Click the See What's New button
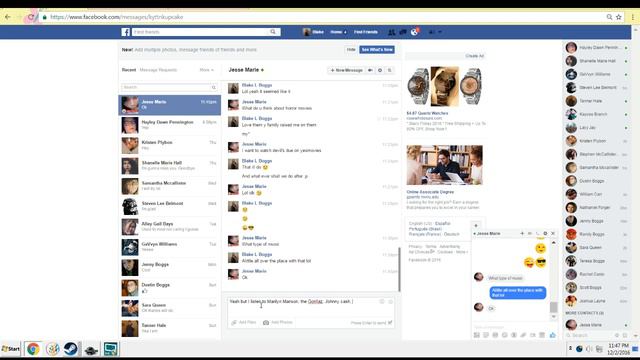 point(377,49)
